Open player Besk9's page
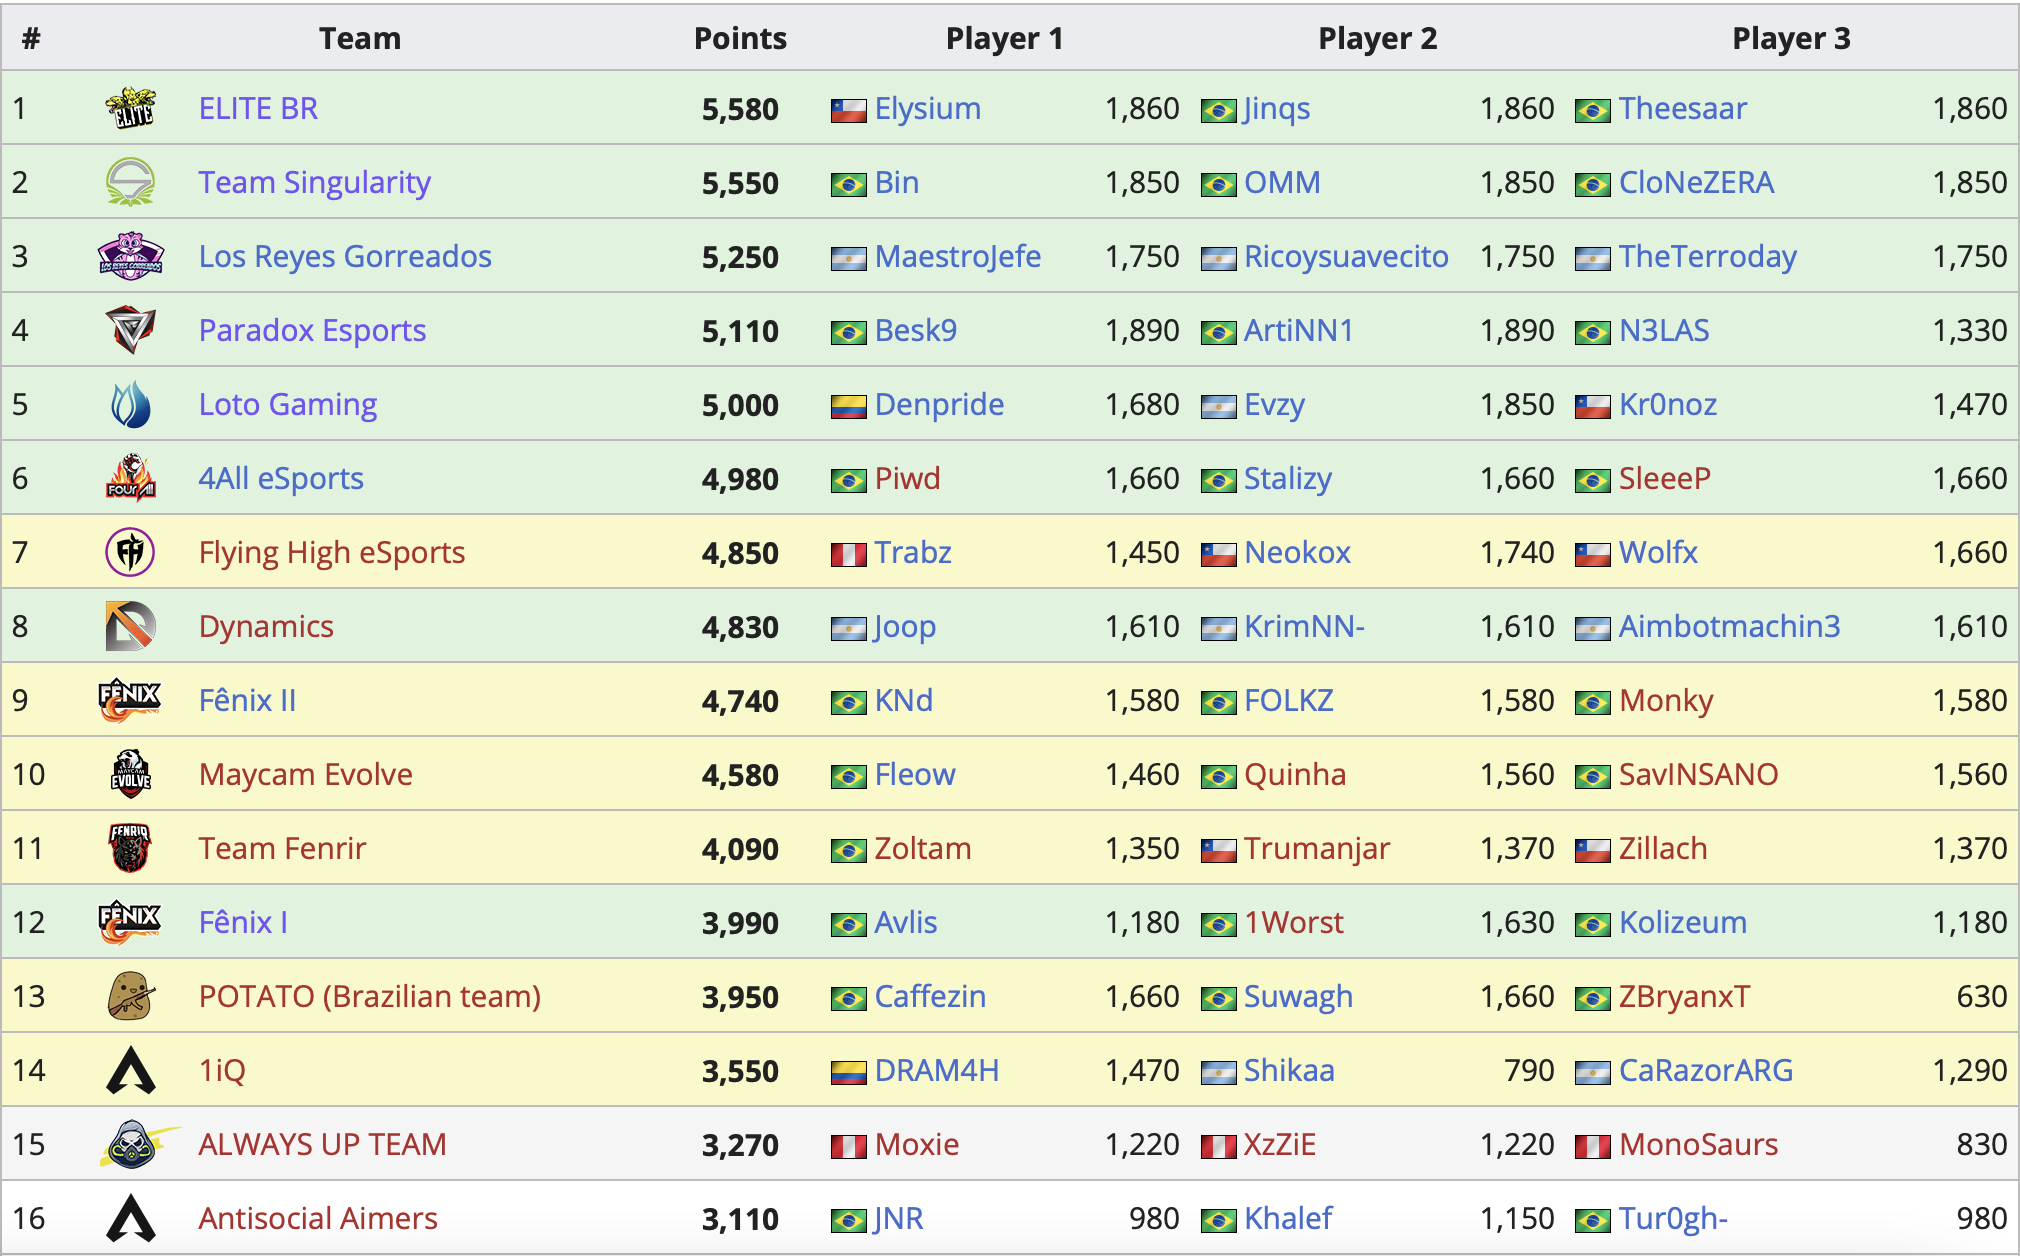This screenshot has height=1256, width=2020. [x=916, y=330]
